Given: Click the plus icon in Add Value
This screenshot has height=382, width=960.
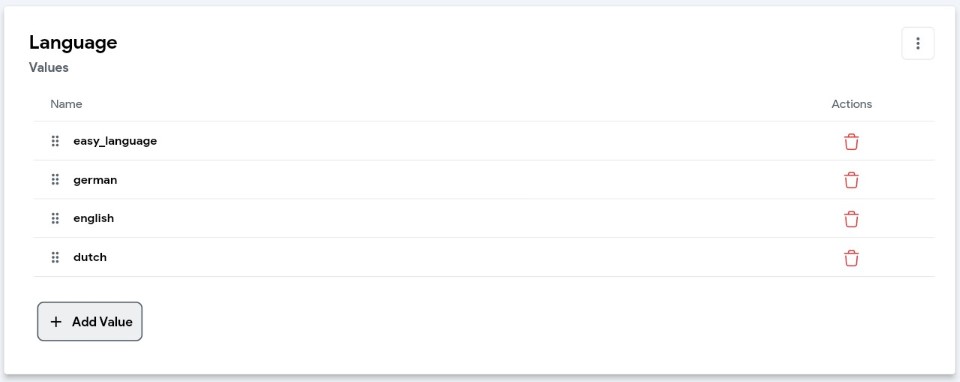Looking at the screenshot, I should (x=56, y=321).
